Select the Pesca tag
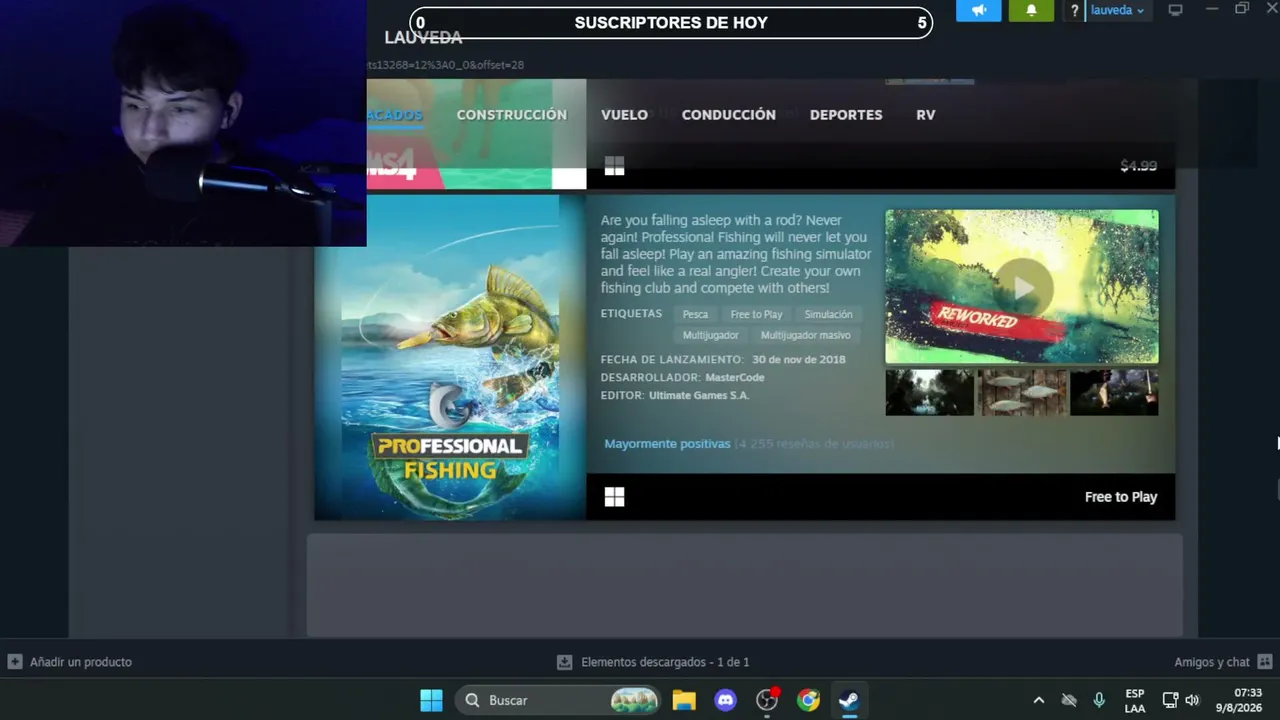The width and height of the screenshot is (1280, 720). click(x=695, y=314)
